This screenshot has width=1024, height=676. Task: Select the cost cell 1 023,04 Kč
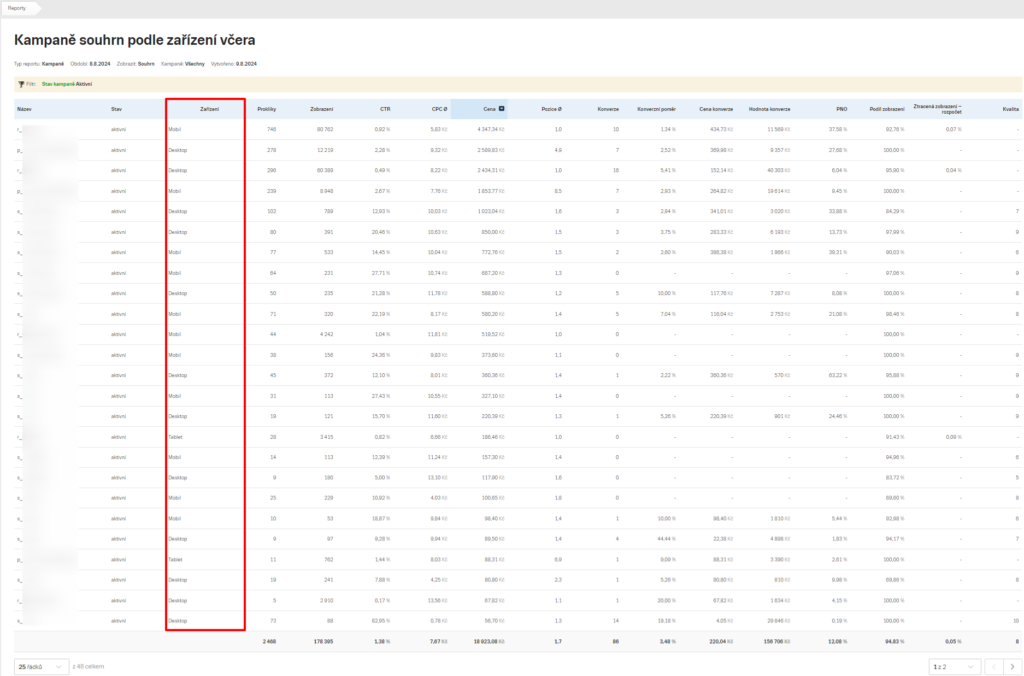(x=490, y=212)
